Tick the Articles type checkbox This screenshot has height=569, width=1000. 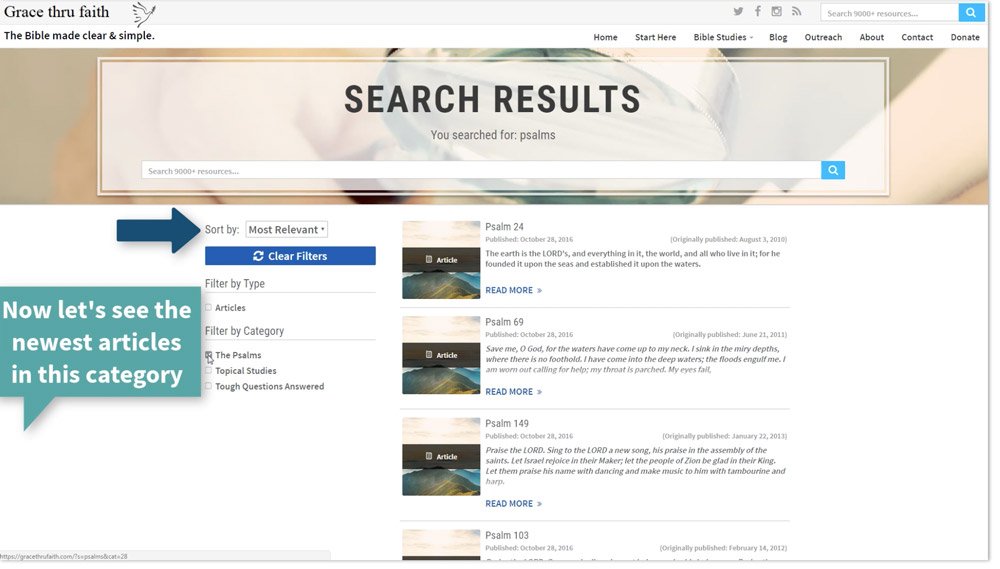coord(209,307)
